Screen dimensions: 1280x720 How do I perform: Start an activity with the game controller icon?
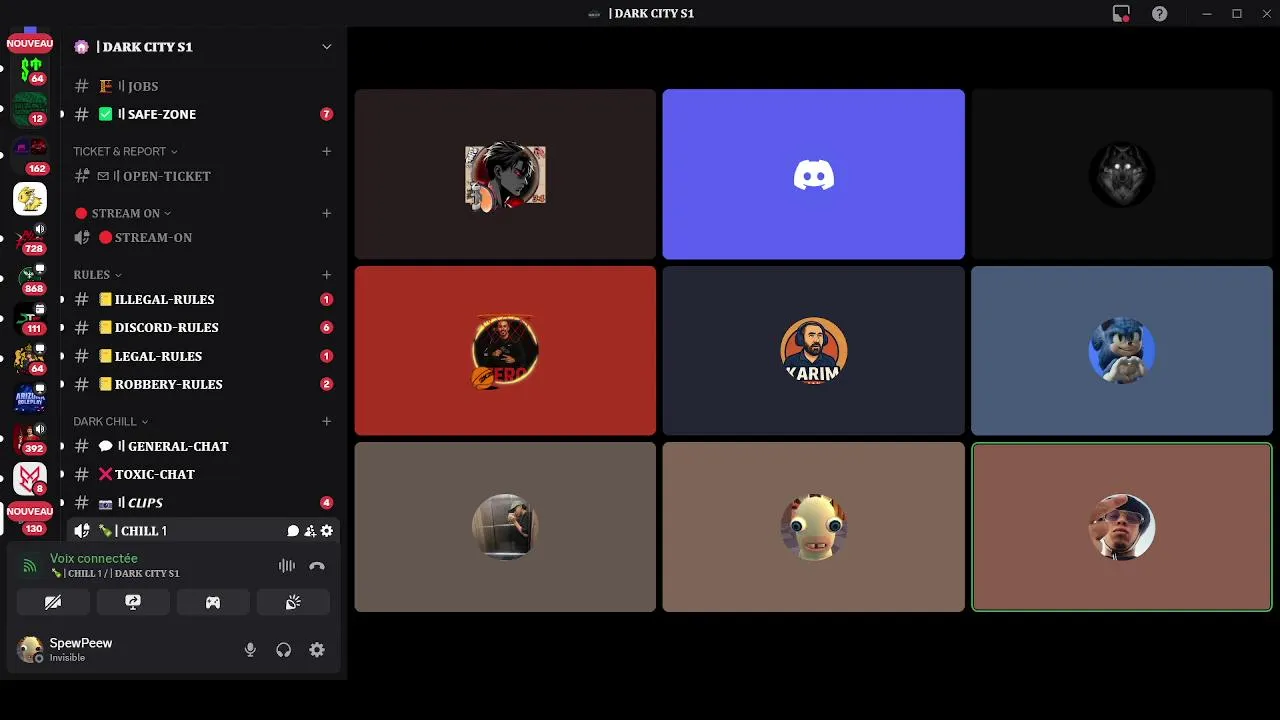click(x=213, y=602)
